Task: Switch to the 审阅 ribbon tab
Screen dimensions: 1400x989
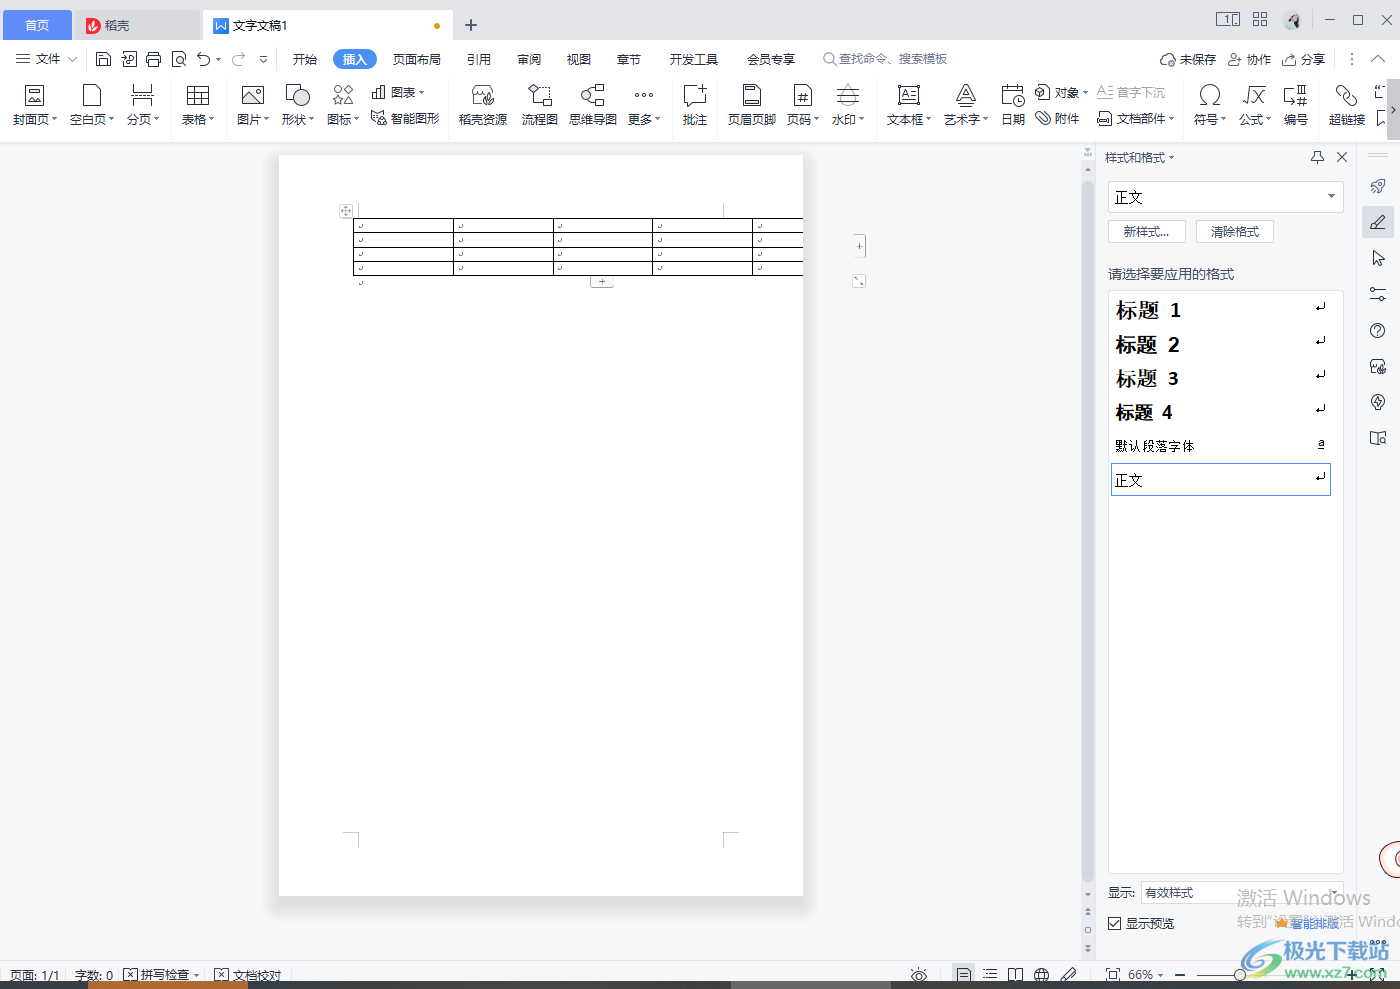Action: pyautogui.click(x=529, y=59)
